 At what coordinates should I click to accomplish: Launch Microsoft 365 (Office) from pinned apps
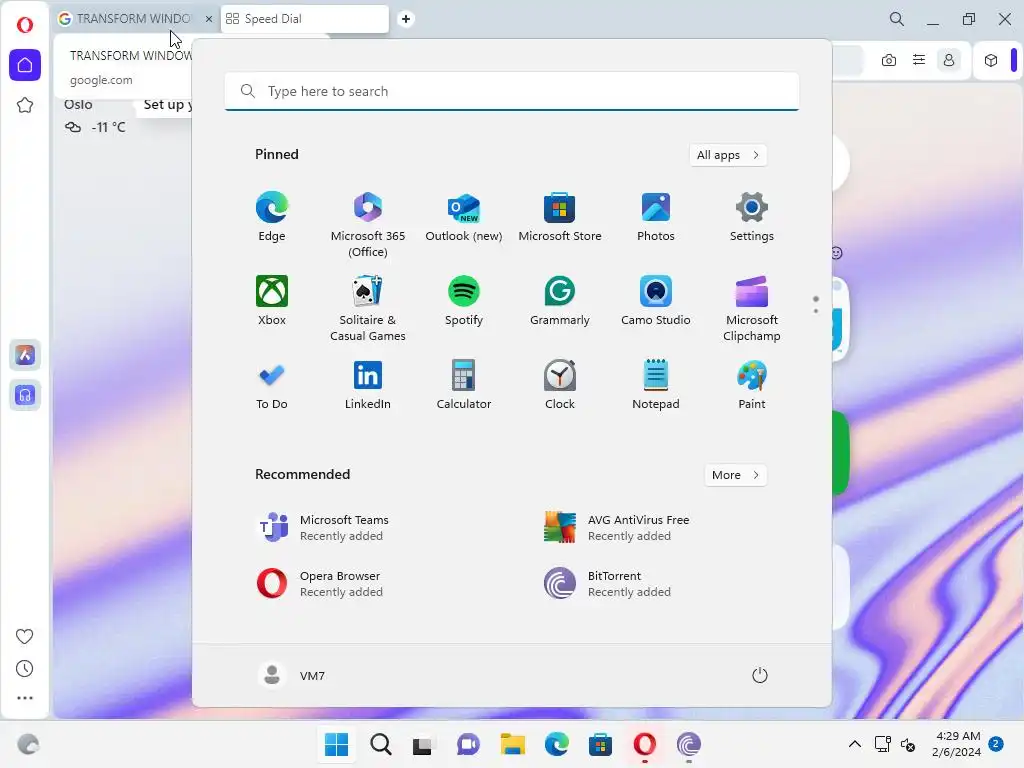(x=368, y=224)
